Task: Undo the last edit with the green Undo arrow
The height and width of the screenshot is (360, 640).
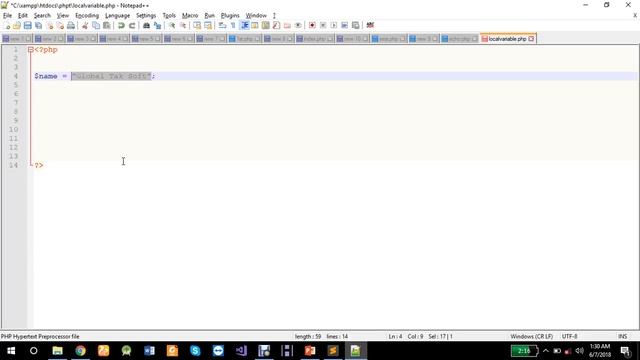Action: pos(121,25)
